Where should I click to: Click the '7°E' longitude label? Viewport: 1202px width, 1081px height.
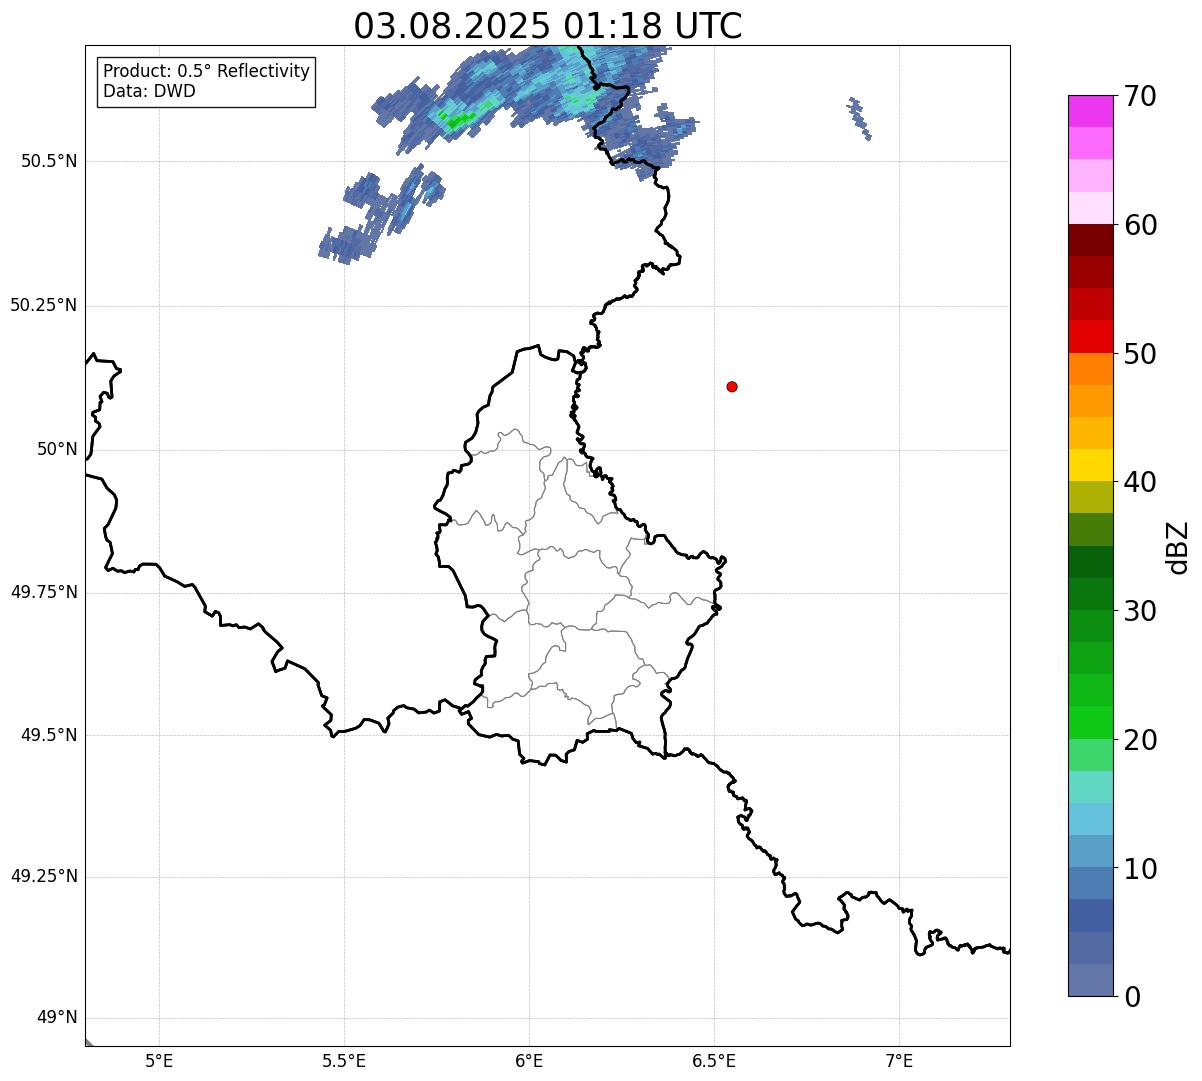coord(899,1060)
